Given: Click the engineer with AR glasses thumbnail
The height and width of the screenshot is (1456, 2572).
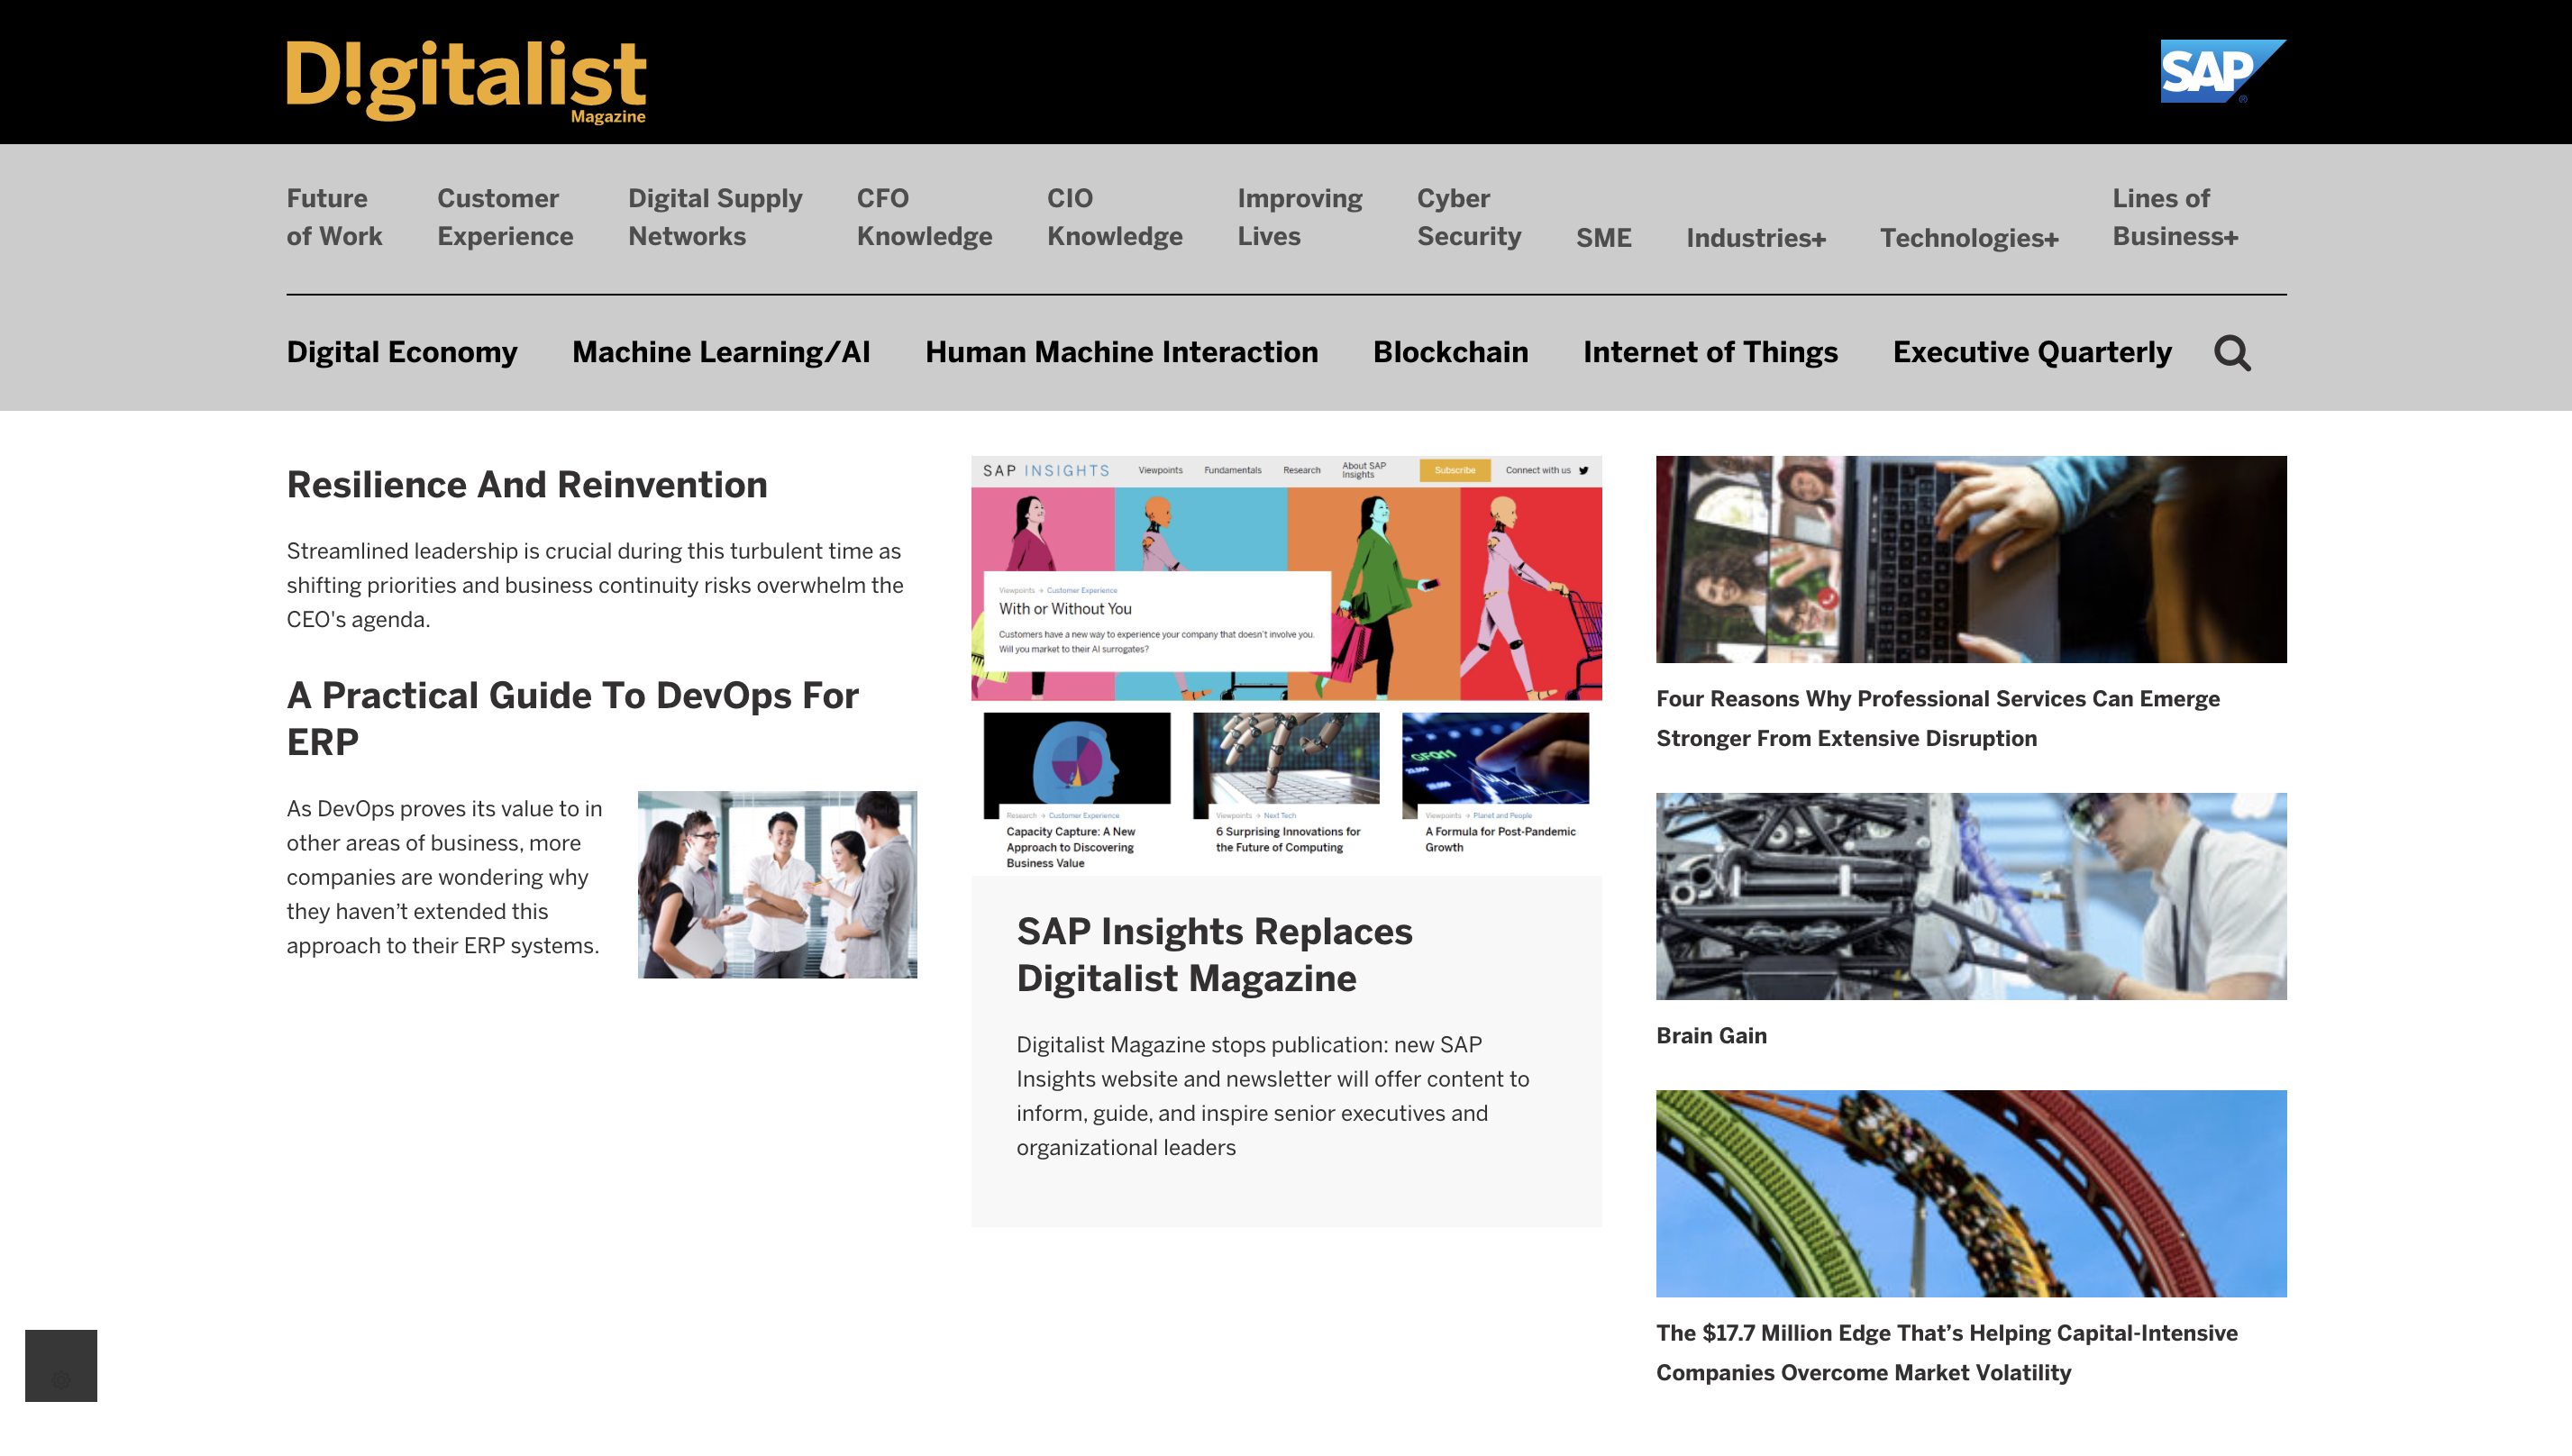Looking at the screenshot, I should (1970, 896).
